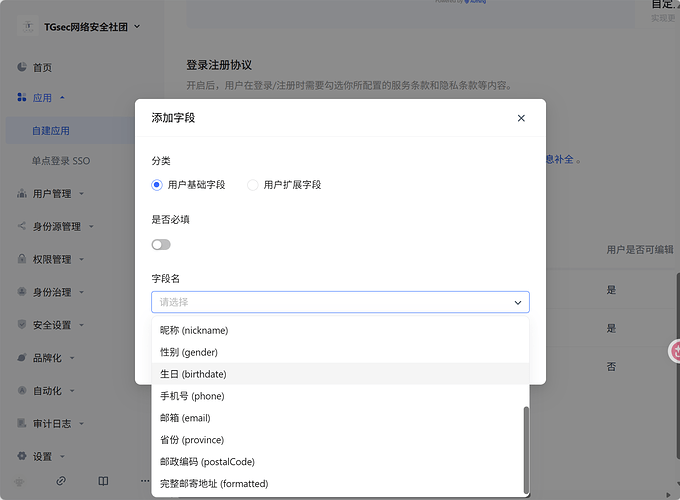Screen dimensions: 680x500
Task: Click the 身份源管理 share icon
Action: (22, 225)
